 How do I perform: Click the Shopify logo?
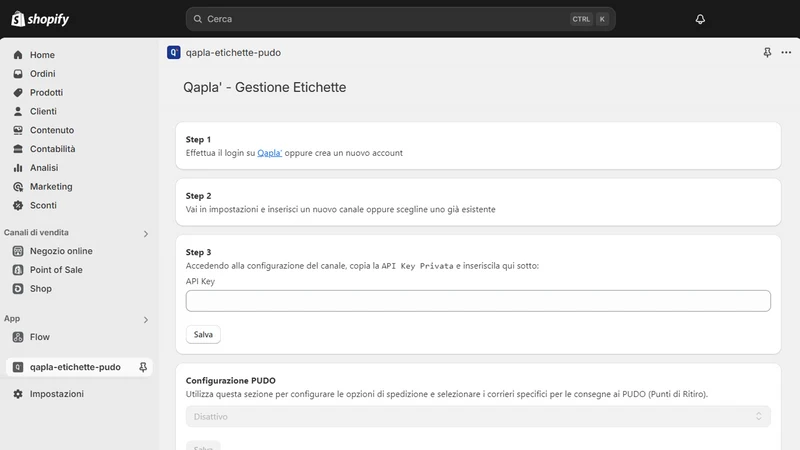(40, 19)
